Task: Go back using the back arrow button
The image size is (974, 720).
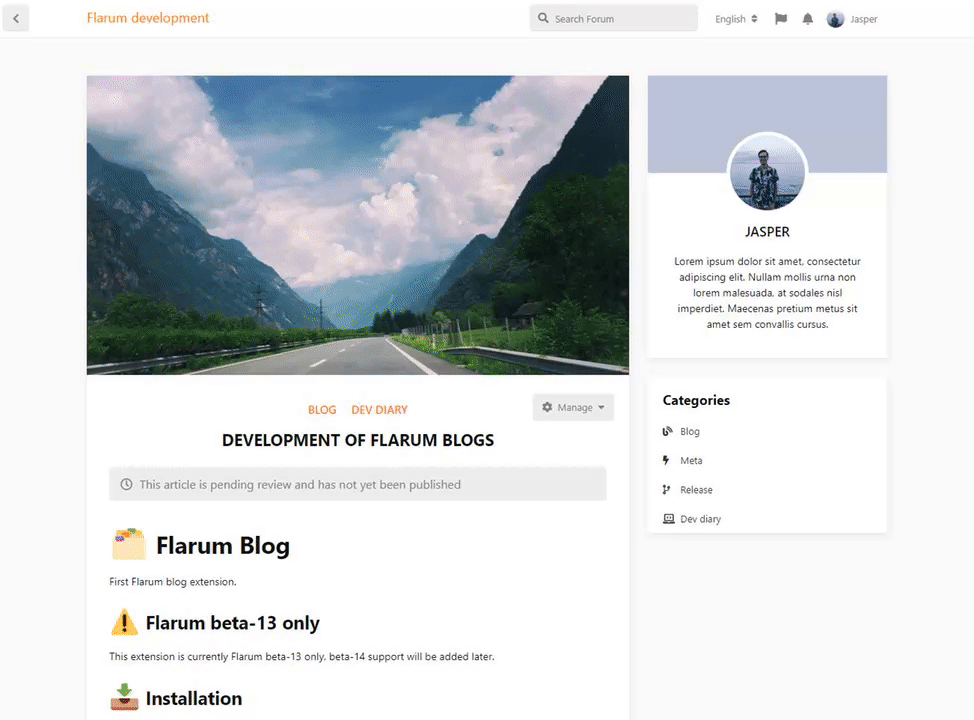Action: 16,19
